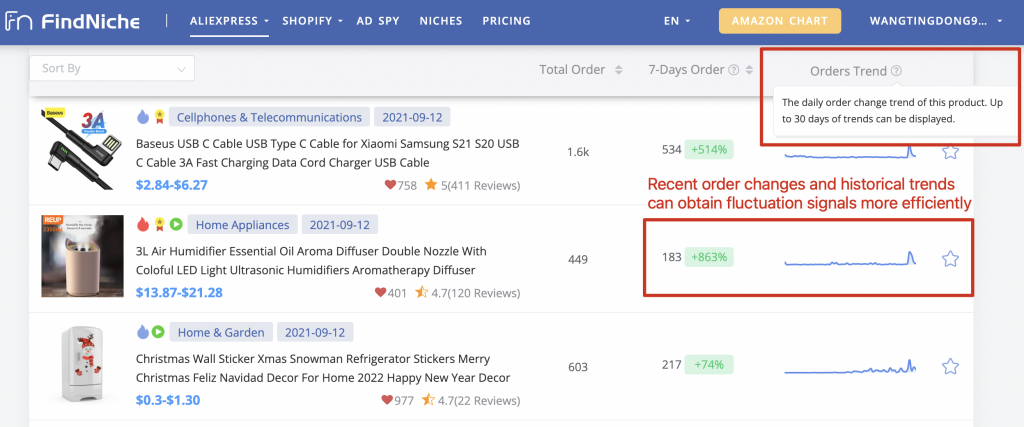The image size is (1024, 427).
Task: Click the Amazon Chart button
Action: click(780, 21)
